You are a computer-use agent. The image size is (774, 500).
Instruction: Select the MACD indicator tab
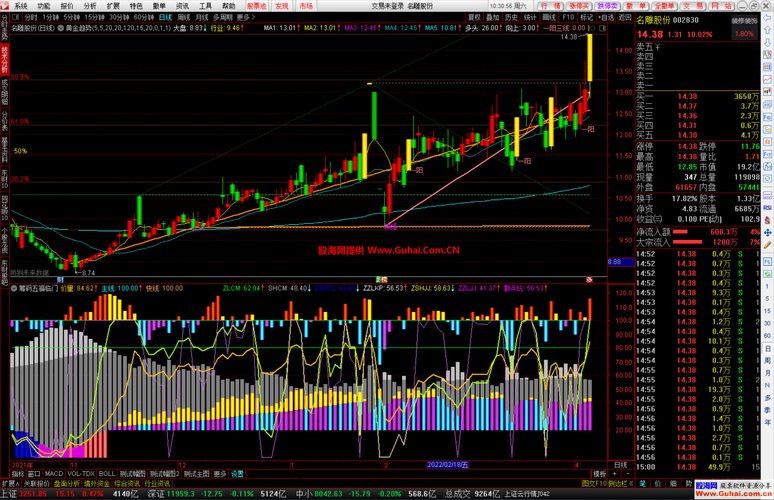pos(53,474)
